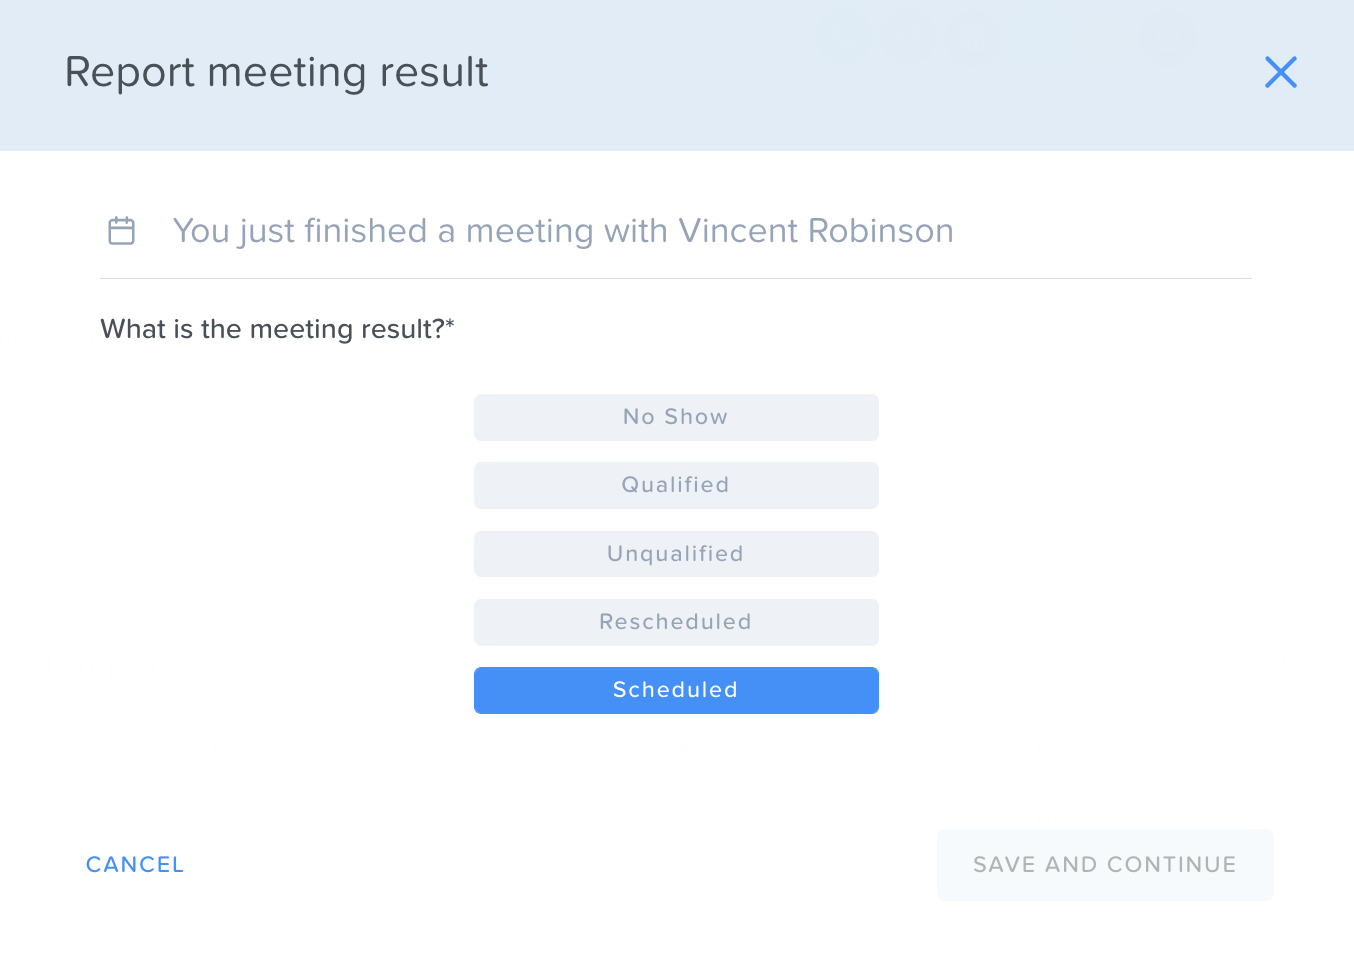
Task: Close the Report meeting result dialog
Action: tap(1280, 72)
